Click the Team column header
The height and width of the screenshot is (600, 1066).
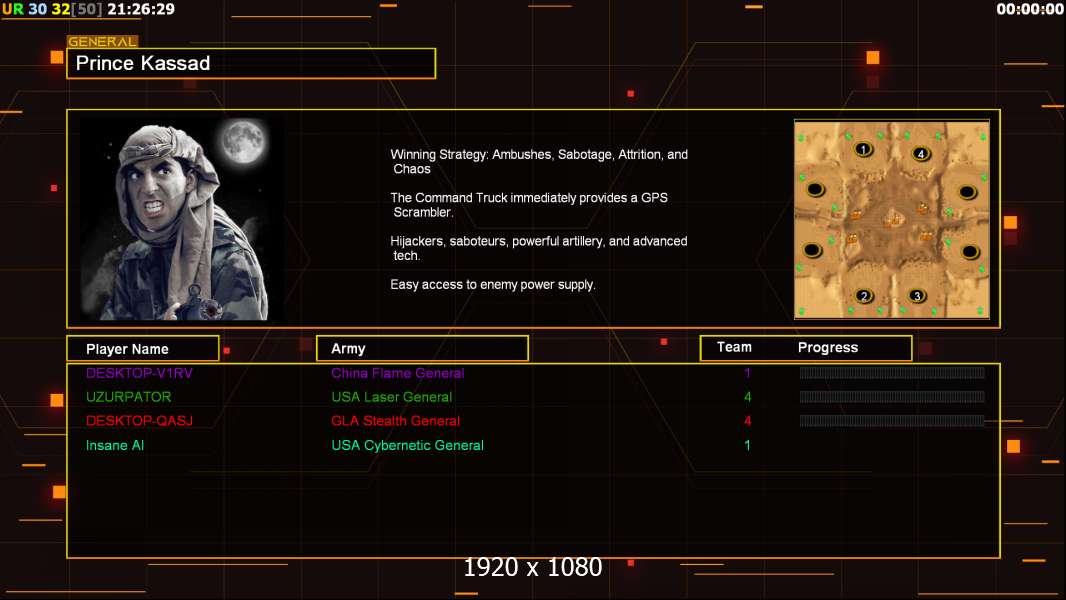[x=734, y=347]
